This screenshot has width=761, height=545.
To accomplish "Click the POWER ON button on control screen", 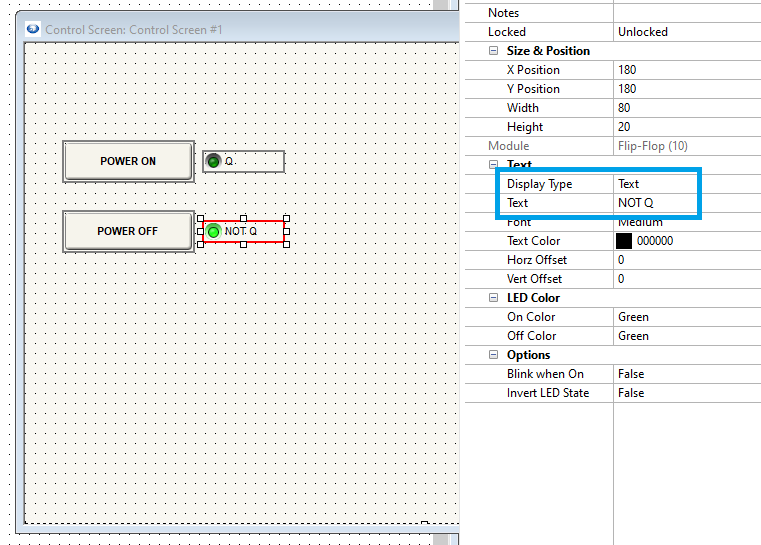I will tap(128, 162).
